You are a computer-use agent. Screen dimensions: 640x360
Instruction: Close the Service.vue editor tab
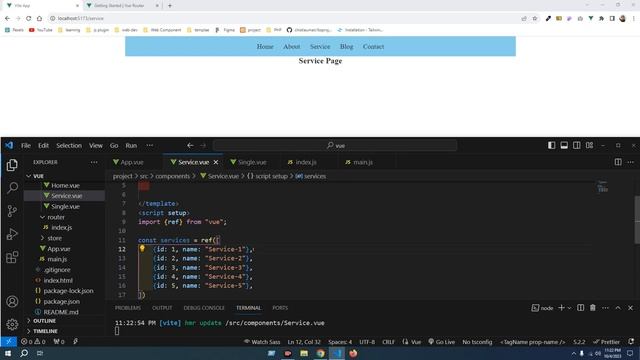click(x=216, y=162)
